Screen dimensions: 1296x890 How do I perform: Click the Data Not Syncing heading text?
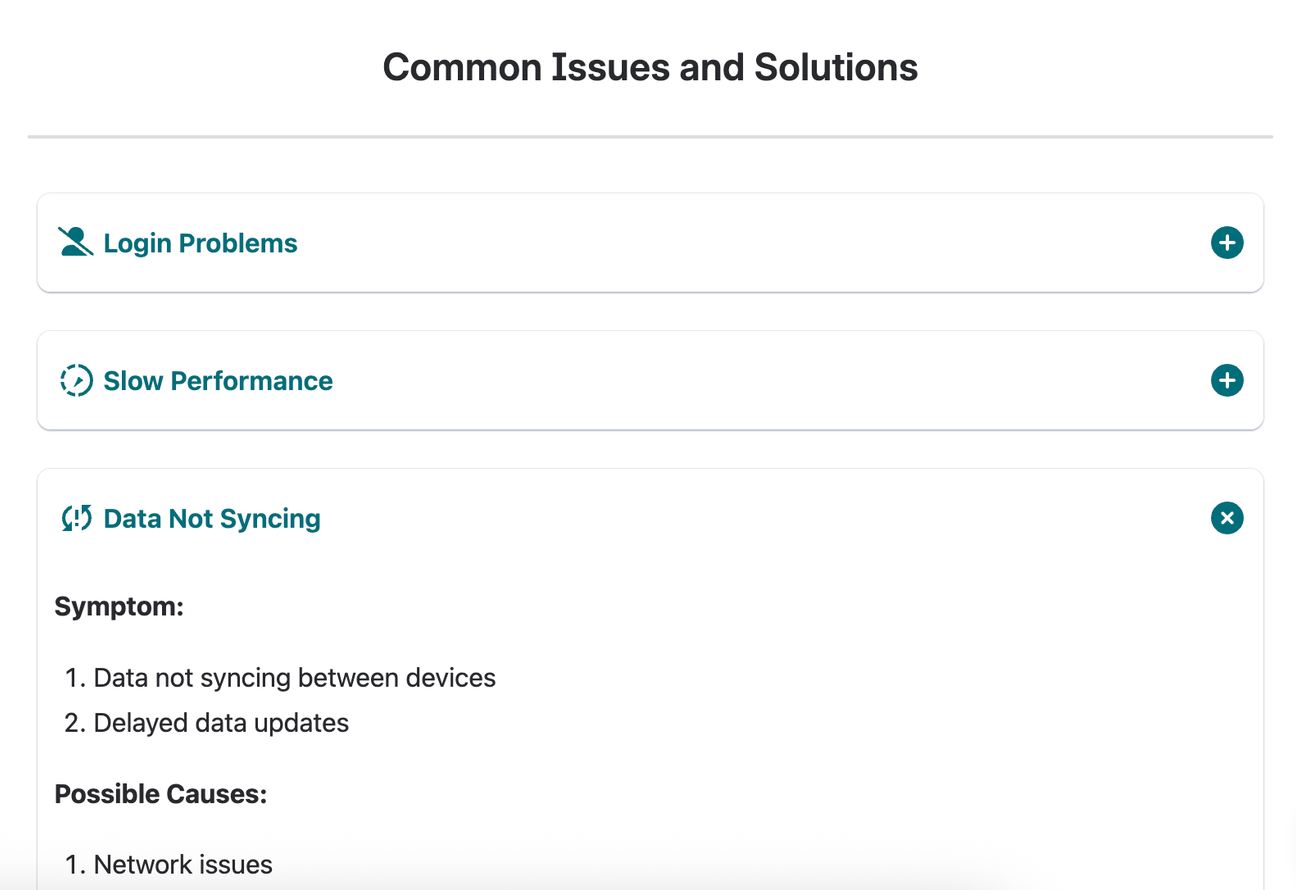pos(211,518)
